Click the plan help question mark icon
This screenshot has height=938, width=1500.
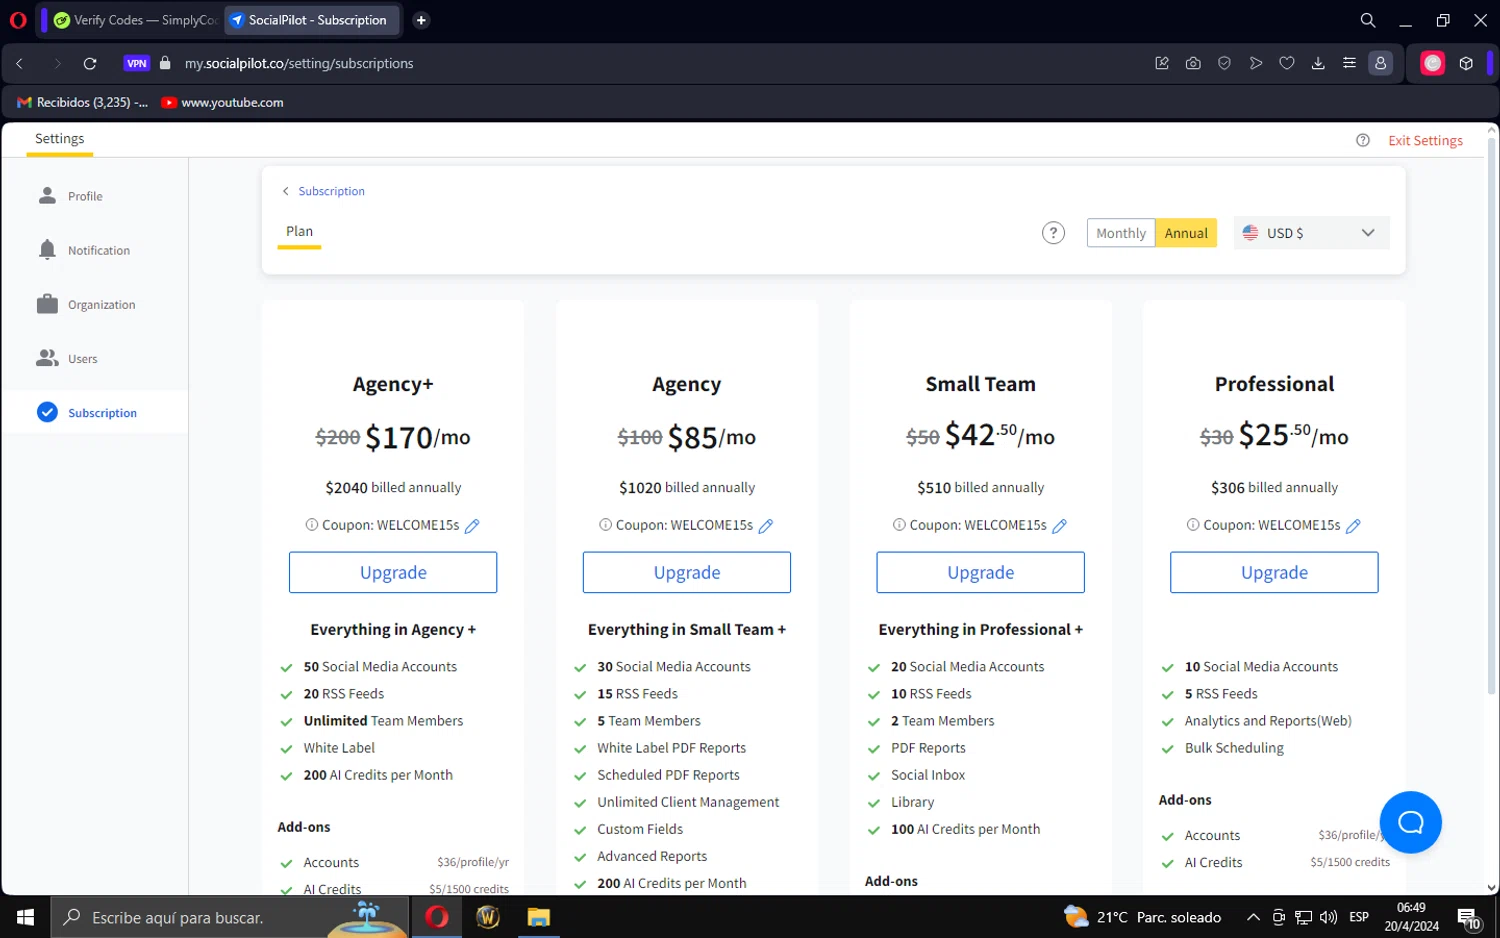1053,233
